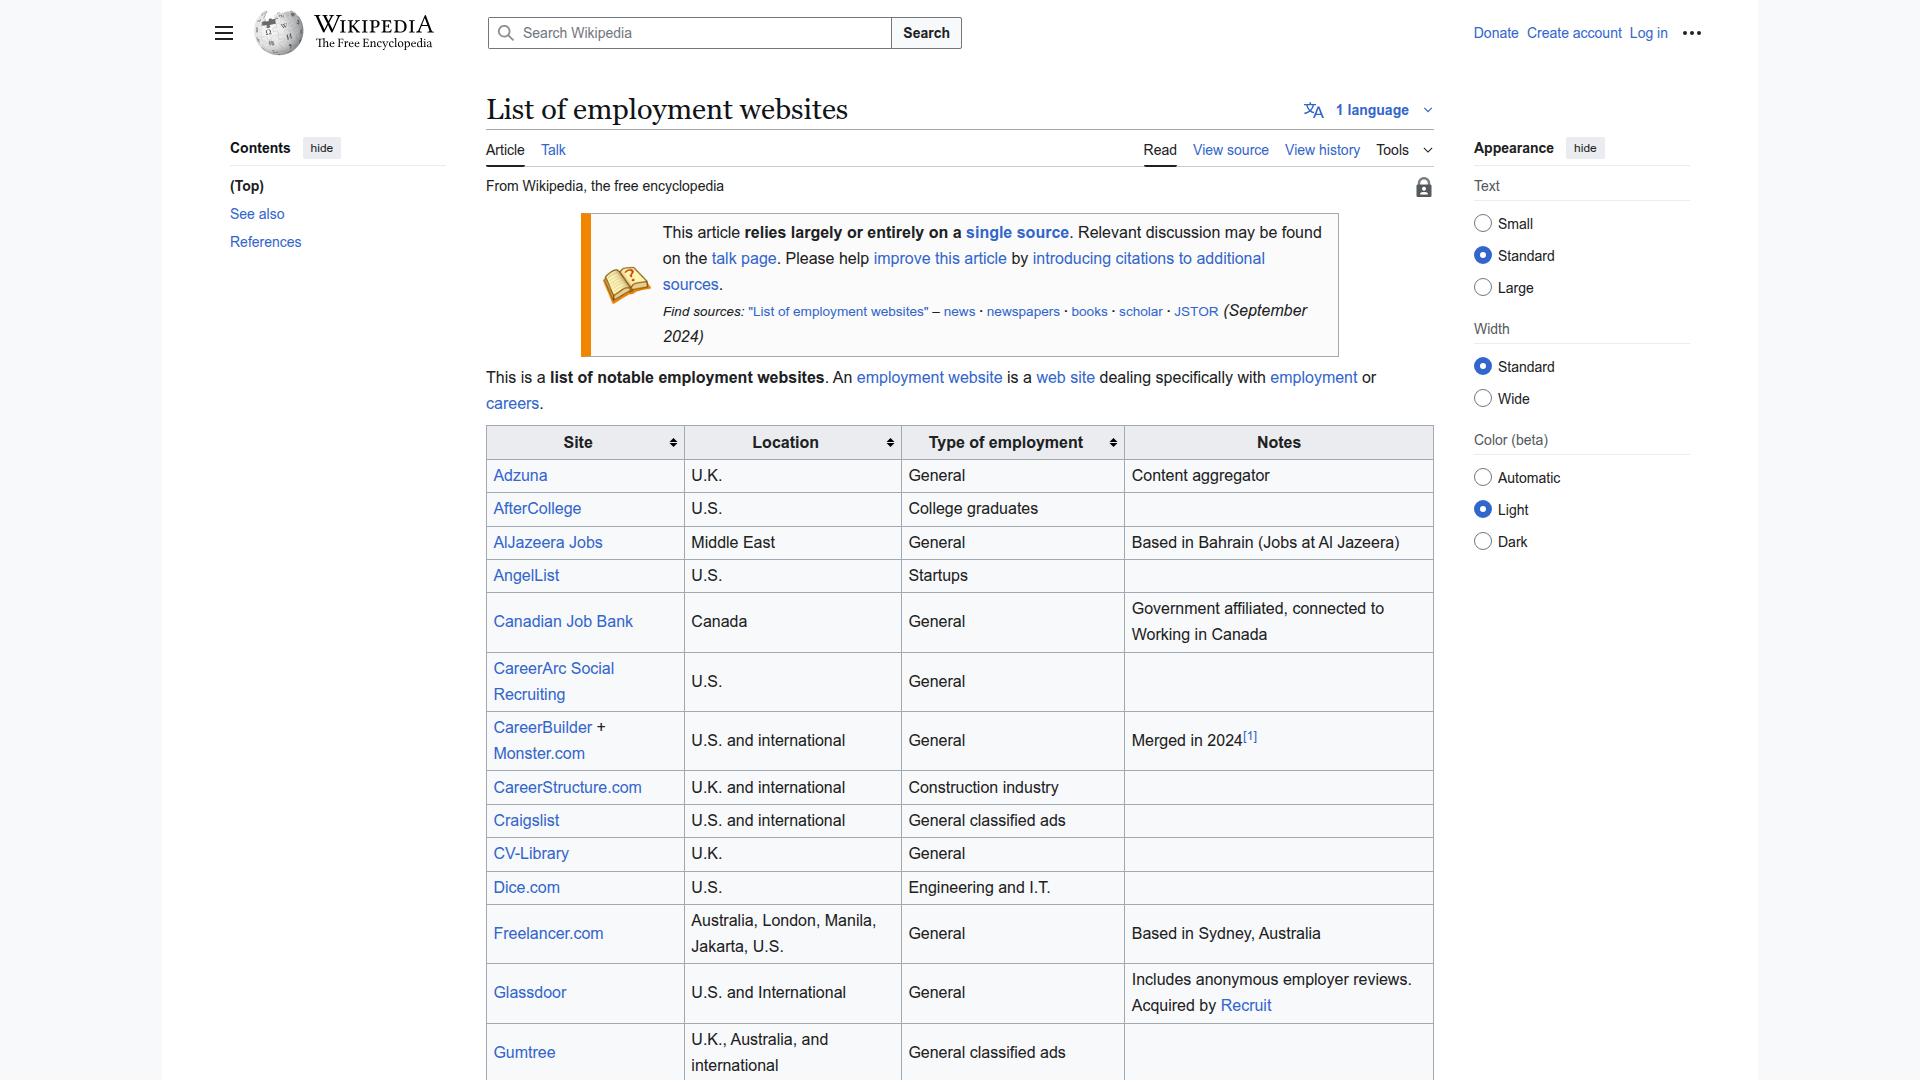Open the Recruit link in notes
This screenshot has width=1920, height=1080.
tap(1246, 1006)
